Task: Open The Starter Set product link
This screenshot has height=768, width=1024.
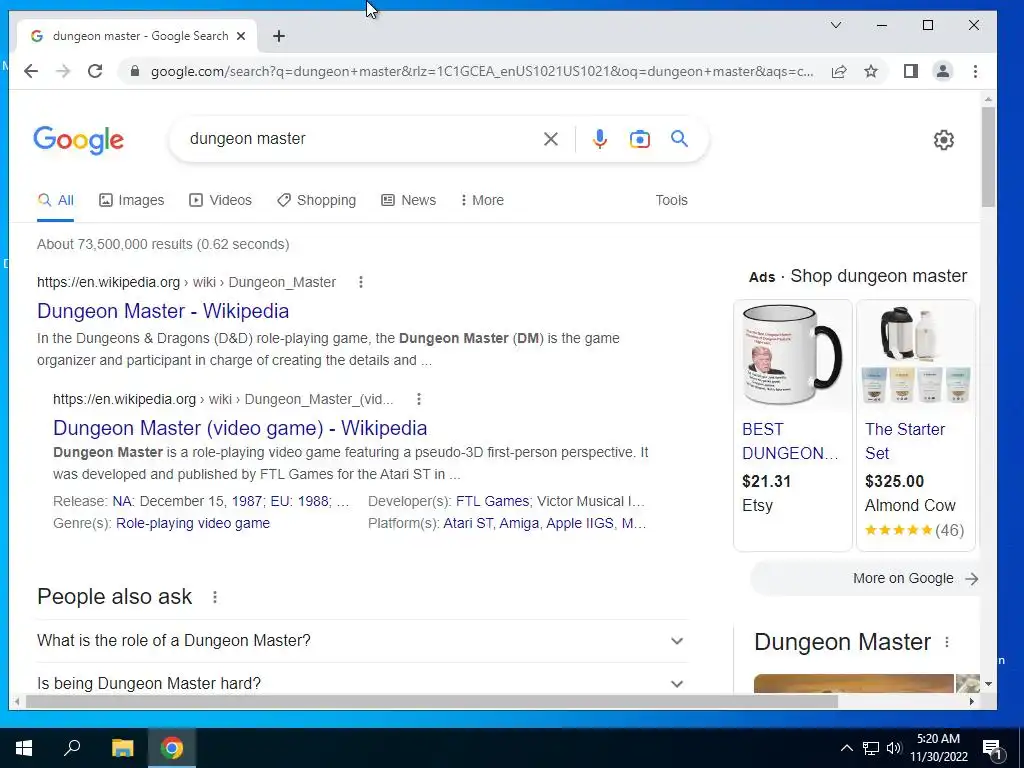Action: click(x=904, y=441)
